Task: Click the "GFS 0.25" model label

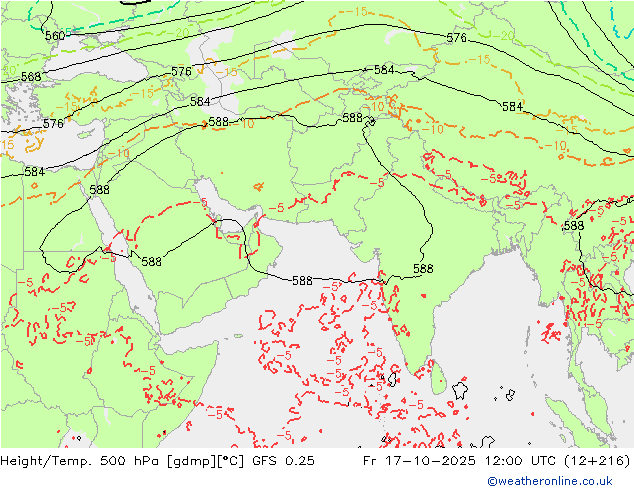Action: click(283, 460)
